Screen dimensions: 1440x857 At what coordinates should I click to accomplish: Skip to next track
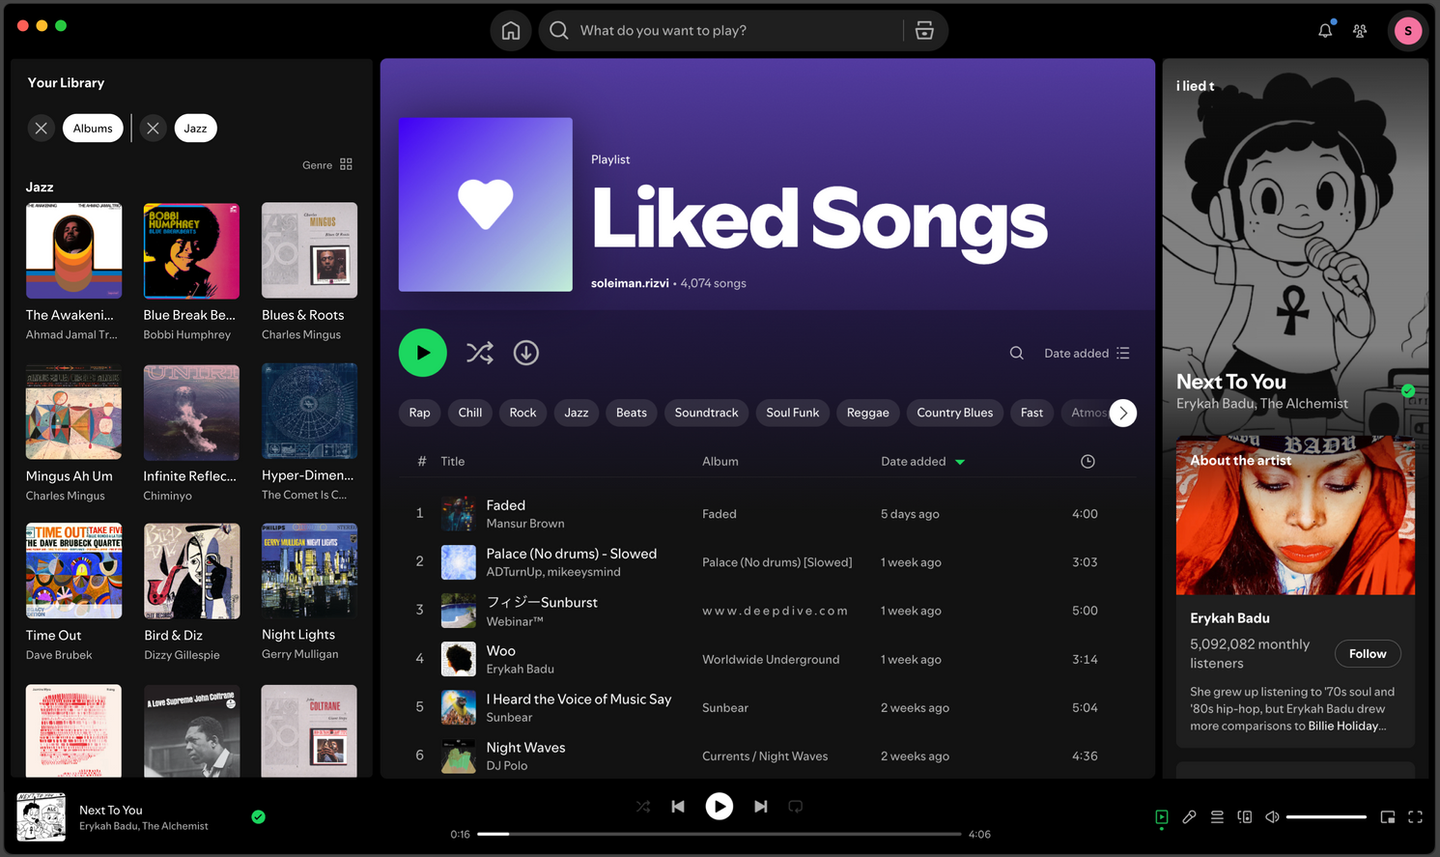click(x=760, y=806)
